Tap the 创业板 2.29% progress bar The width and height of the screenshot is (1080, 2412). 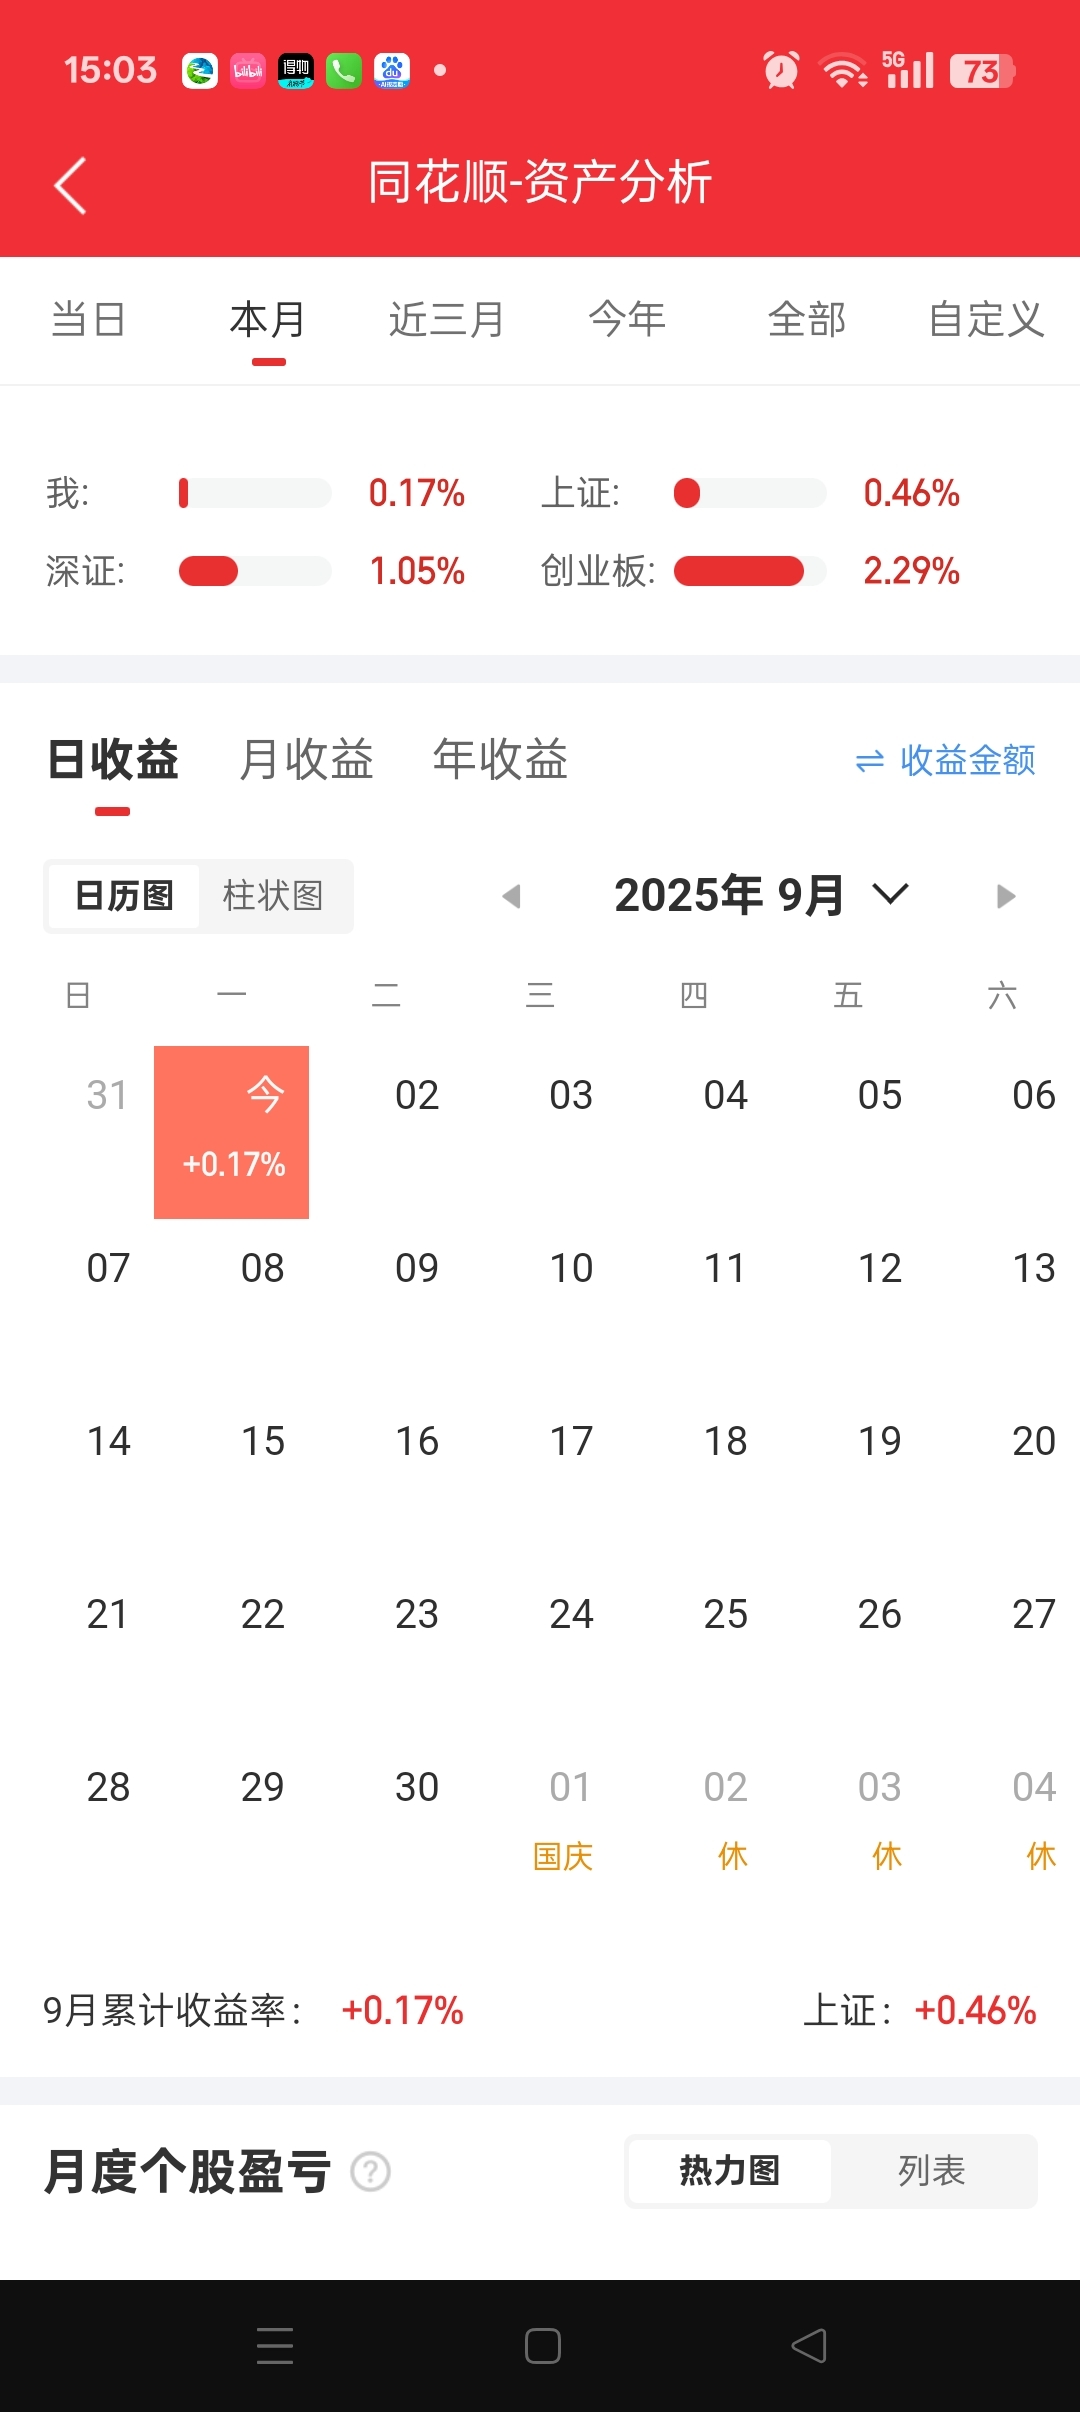tap(750, 571)
